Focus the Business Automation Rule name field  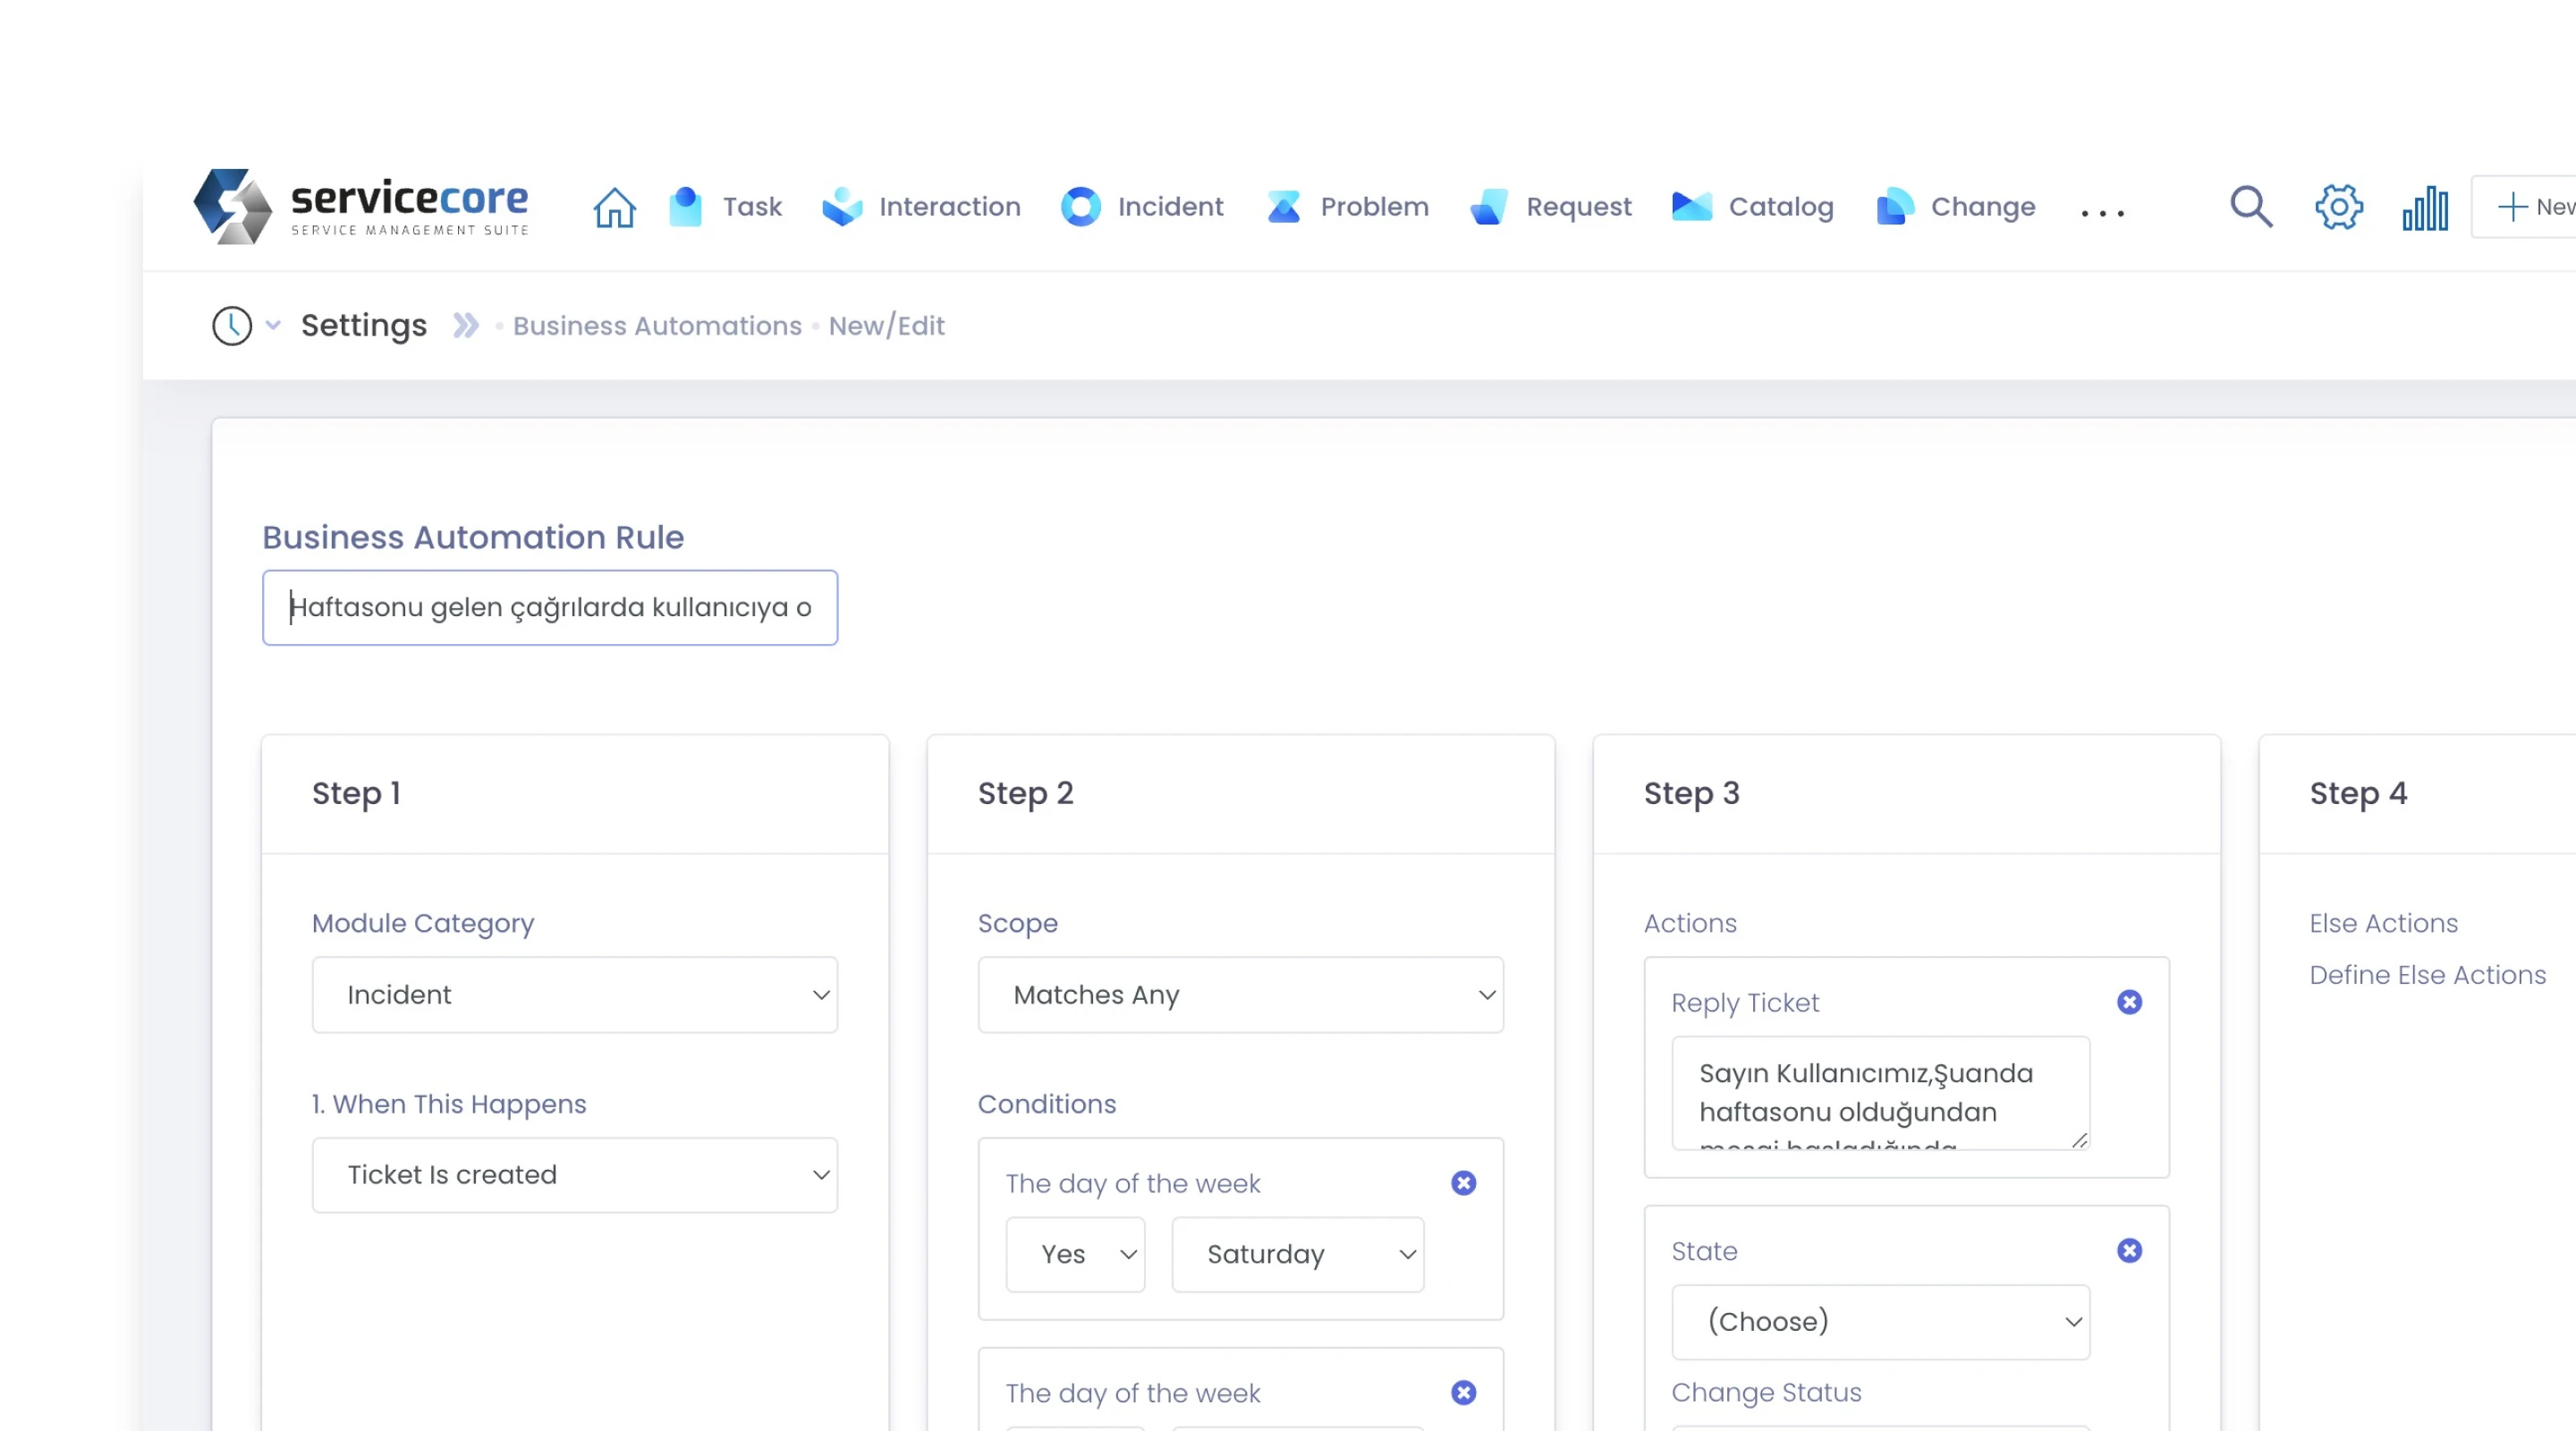click(550, 608)
